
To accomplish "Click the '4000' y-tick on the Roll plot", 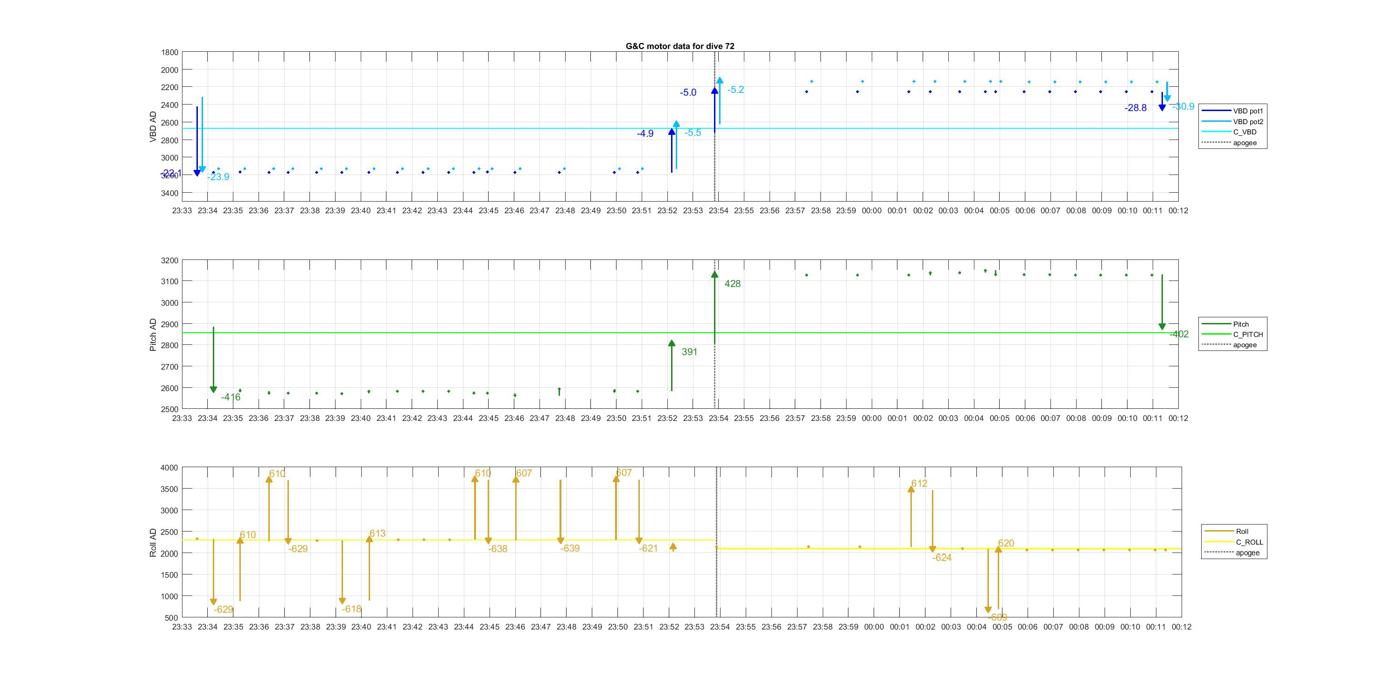I will tap(170, 468).
